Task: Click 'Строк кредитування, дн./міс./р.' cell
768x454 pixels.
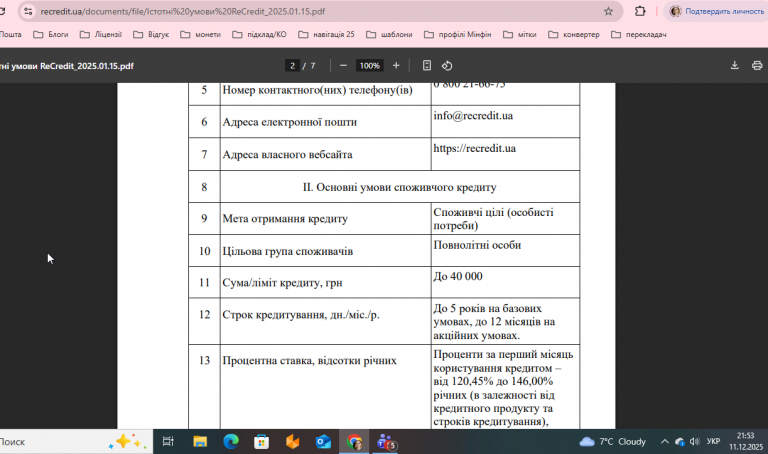Action: click(326, 321)
